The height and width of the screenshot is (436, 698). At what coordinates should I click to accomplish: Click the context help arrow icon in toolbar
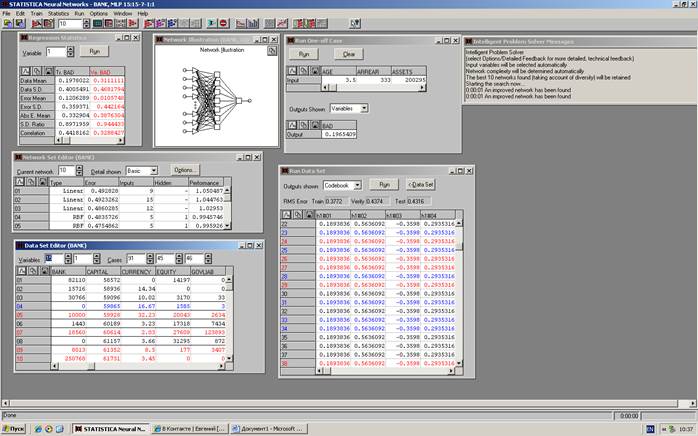[x=355, y=23]
